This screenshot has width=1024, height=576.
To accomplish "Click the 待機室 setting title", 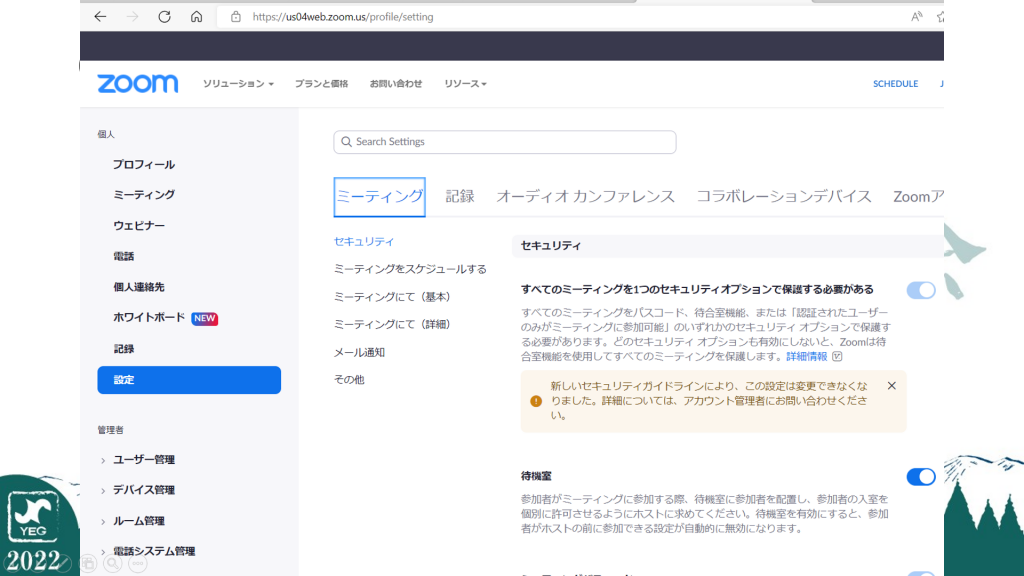I will click(x=536, y=476).
